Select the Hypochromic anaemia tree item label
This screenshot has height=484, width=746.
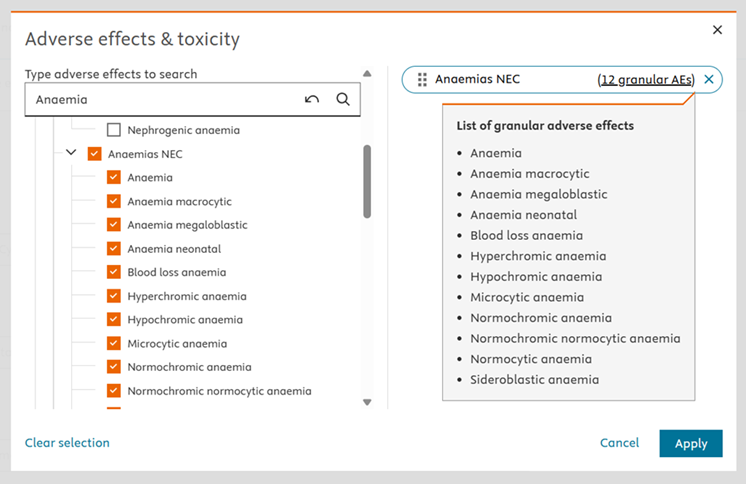pos(185,320)
